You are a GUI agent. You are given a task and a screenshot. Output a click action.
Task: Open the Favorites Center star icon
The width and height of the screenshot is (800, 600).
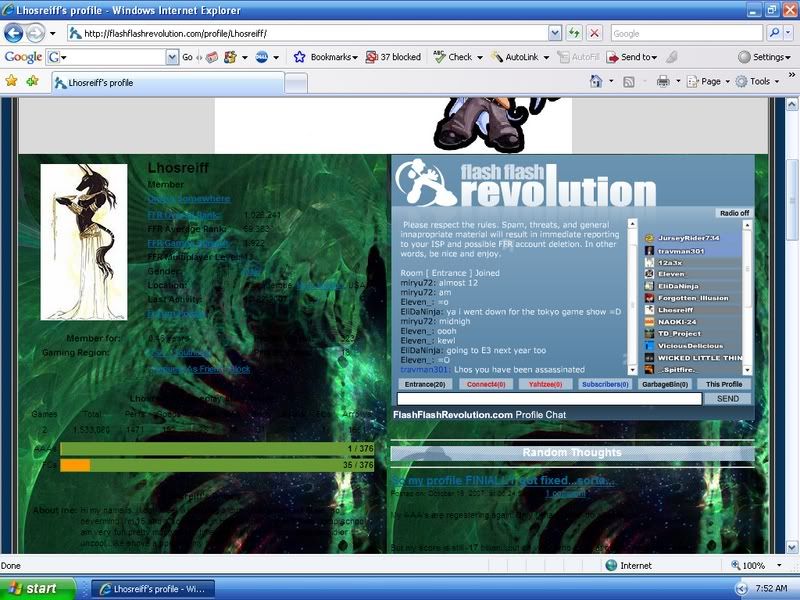click(x=12, y=81)
